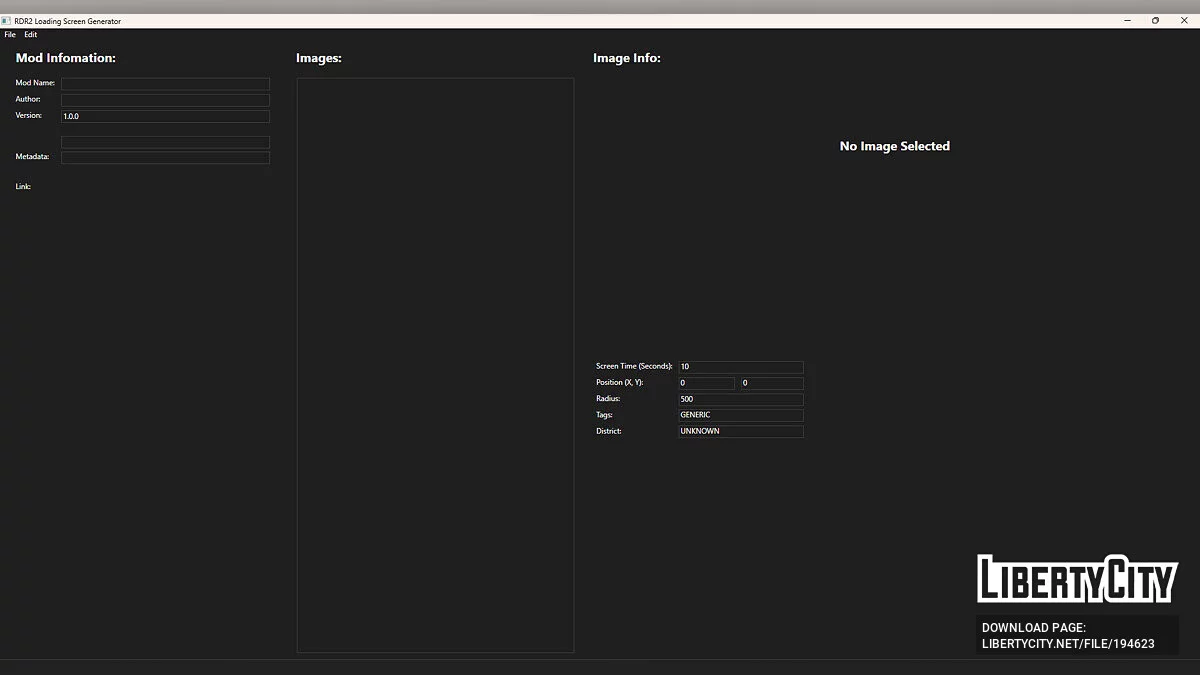Image resolution: width=1200 pixels, height=675 pixels.
Task: Focus the Metadata input field
Action: click(x=165, y=158)
